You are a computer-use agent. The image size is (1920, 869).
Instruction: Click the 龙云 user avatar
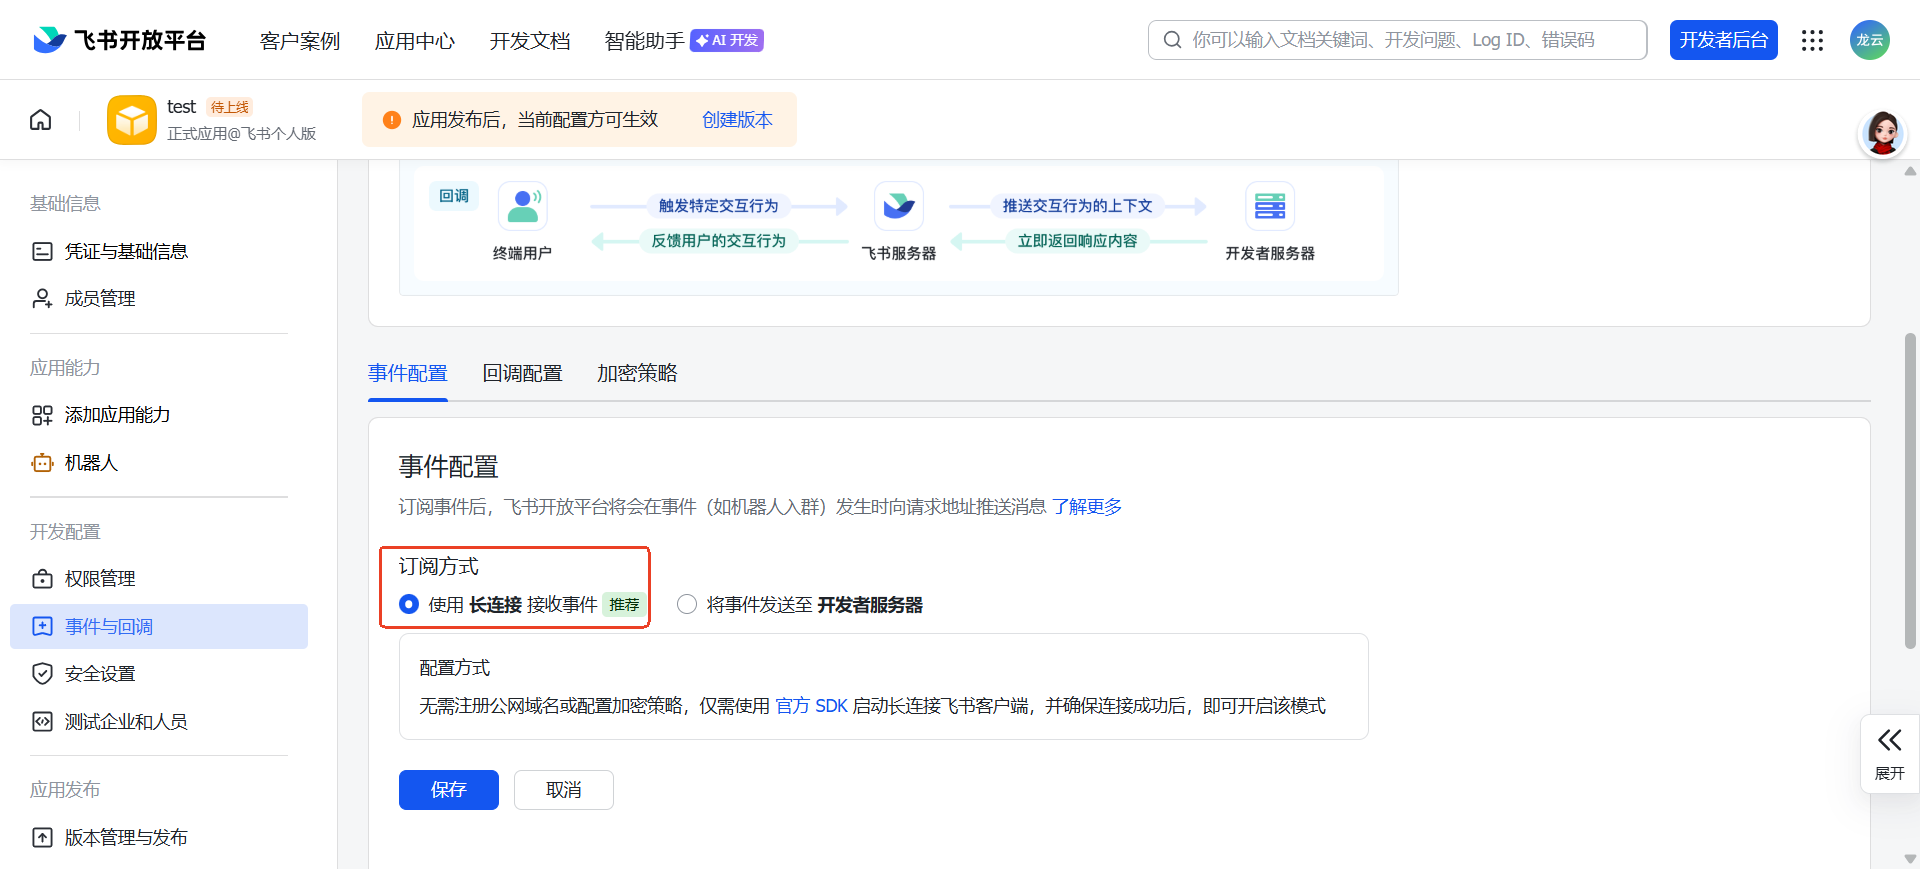(1868, 40)
